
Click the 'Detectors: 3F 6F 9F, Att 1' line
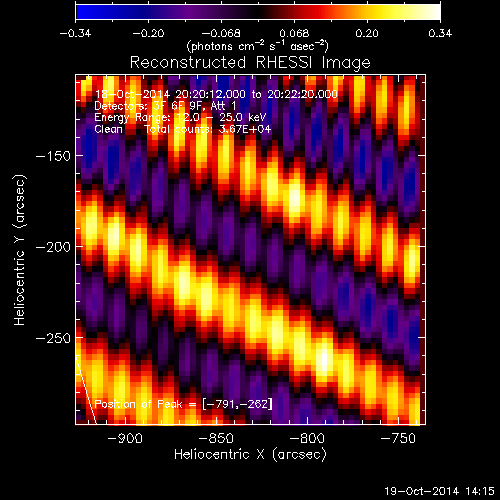pos(165,106)
